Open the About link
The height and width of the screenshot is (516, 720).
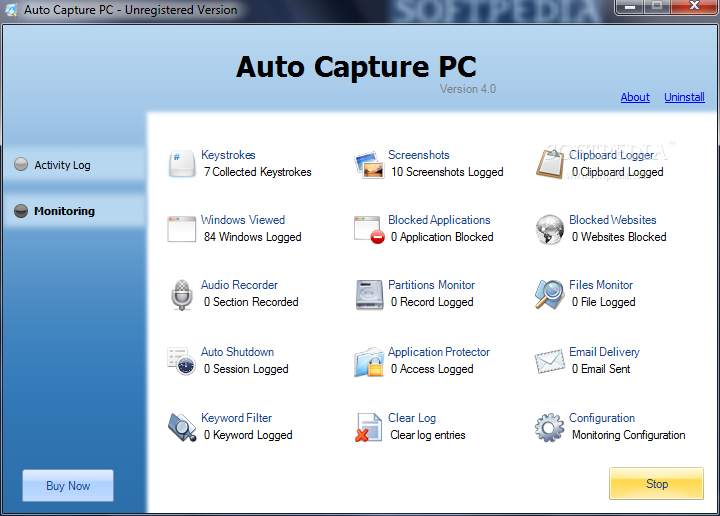635,97
